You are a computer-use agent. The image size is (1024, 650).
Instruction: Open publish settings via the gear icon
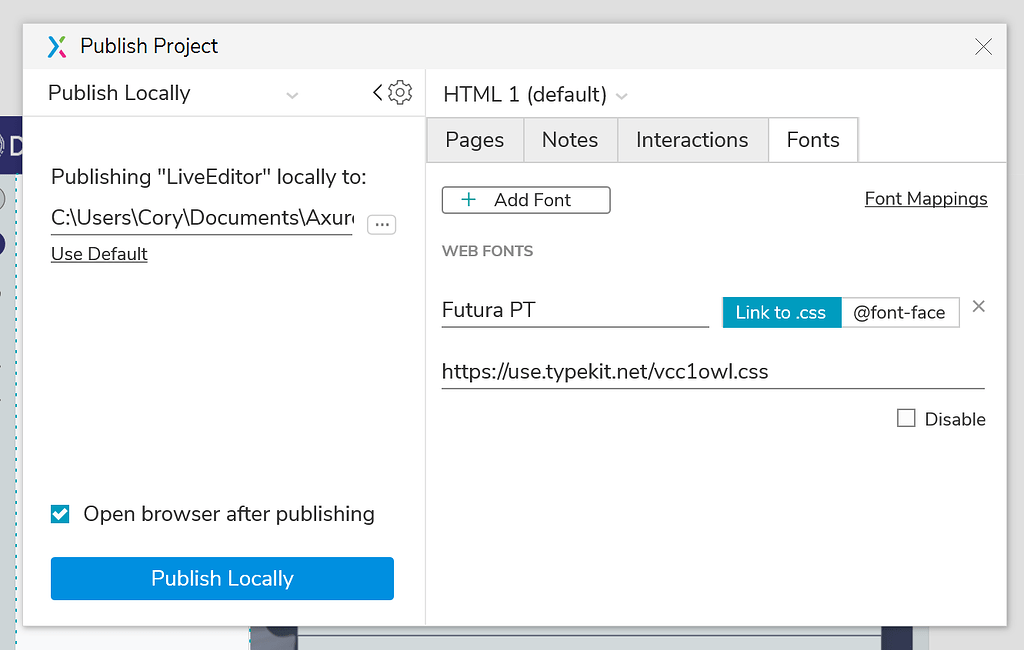(x=399, y=92)
